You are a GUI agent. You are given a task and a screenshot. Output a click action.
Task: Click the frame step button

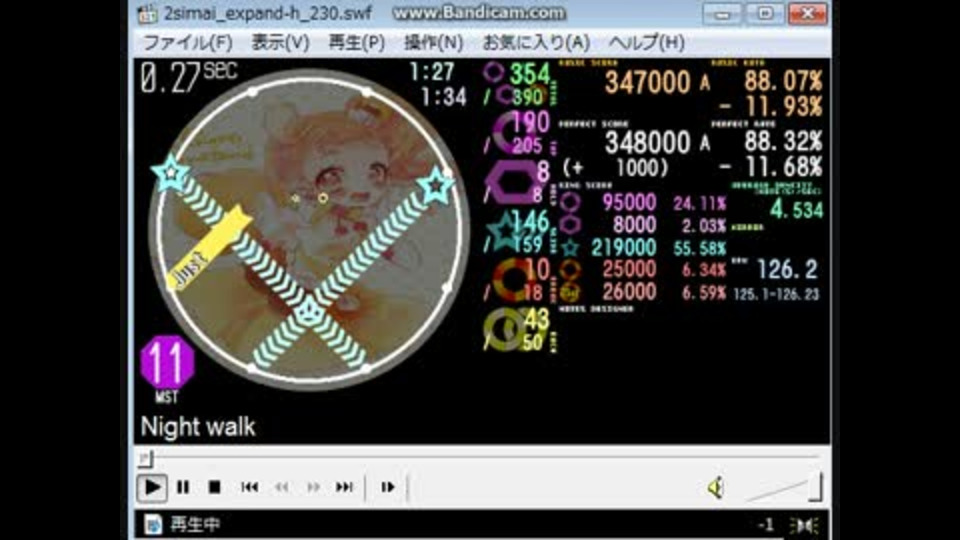tap(388, 487)
